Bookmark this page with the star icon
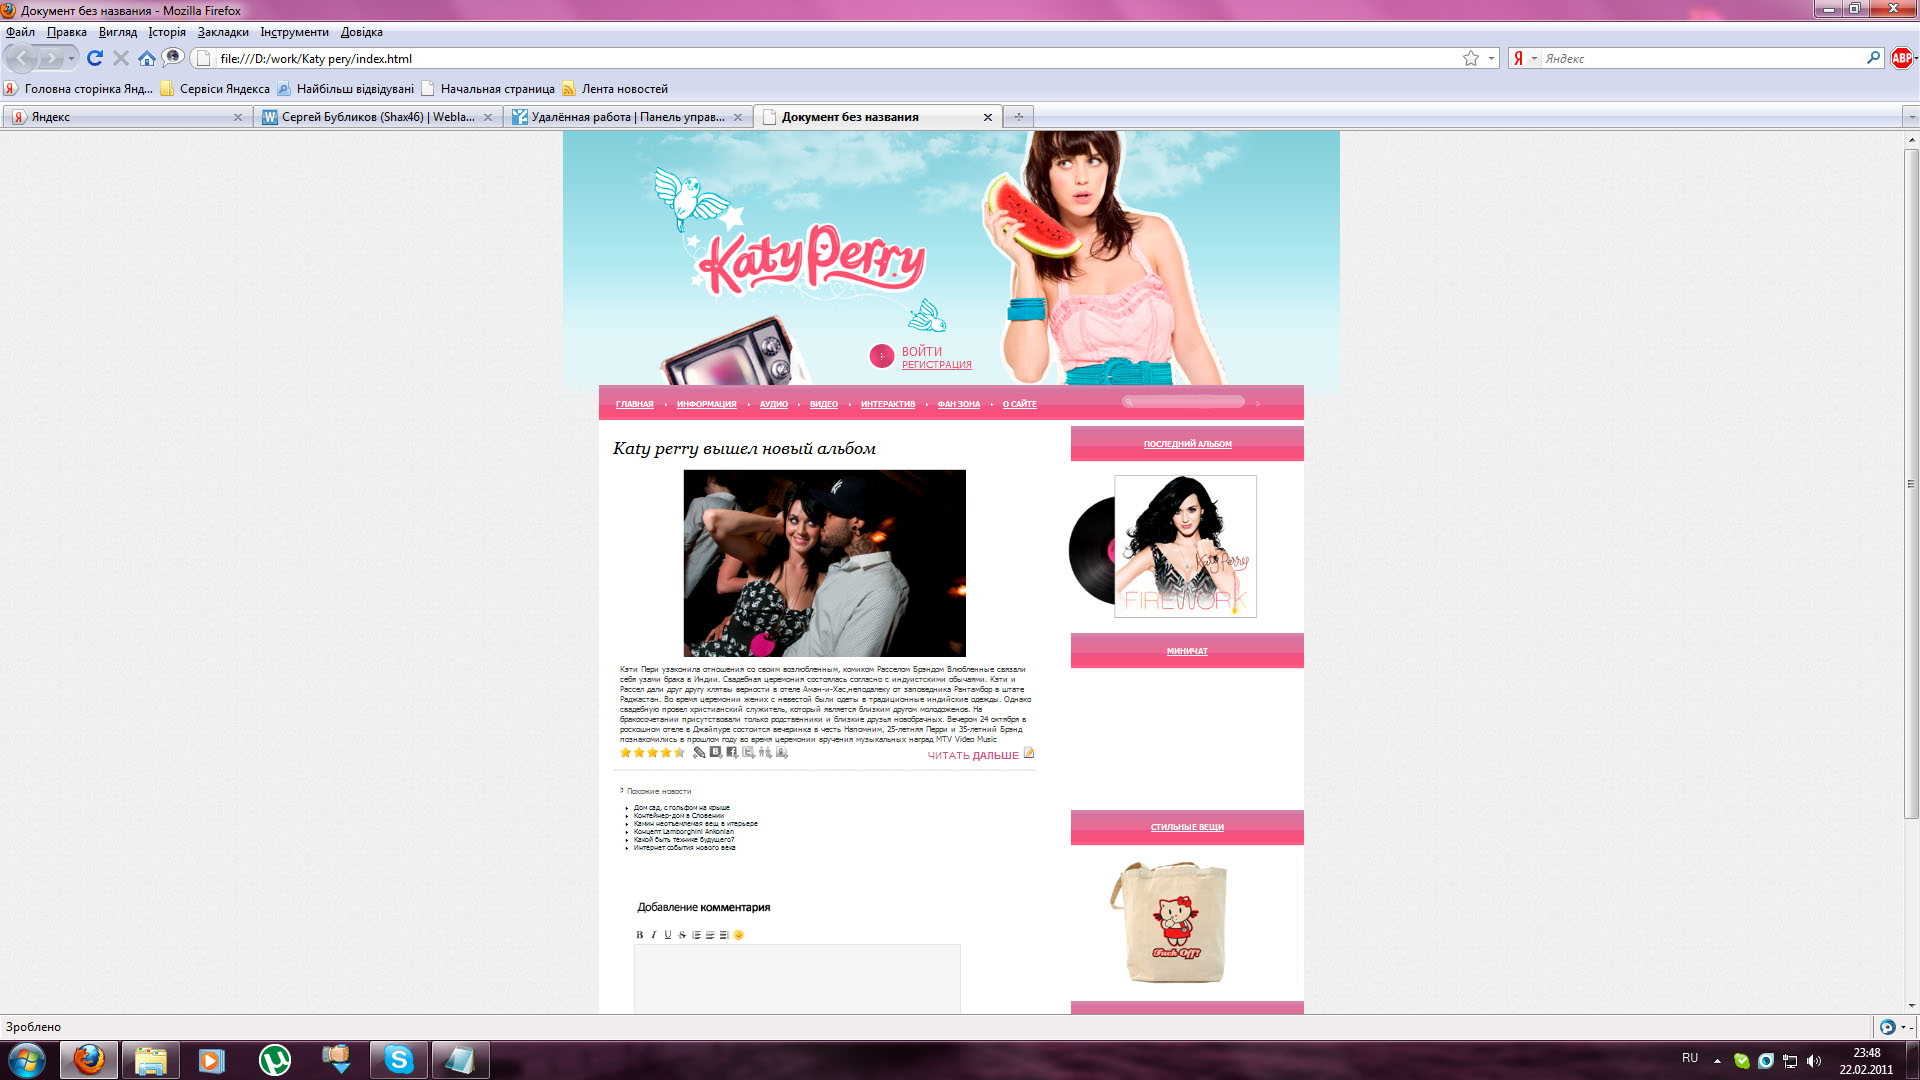This screenshot has width=1920, height=1080. click(1471, 59)
